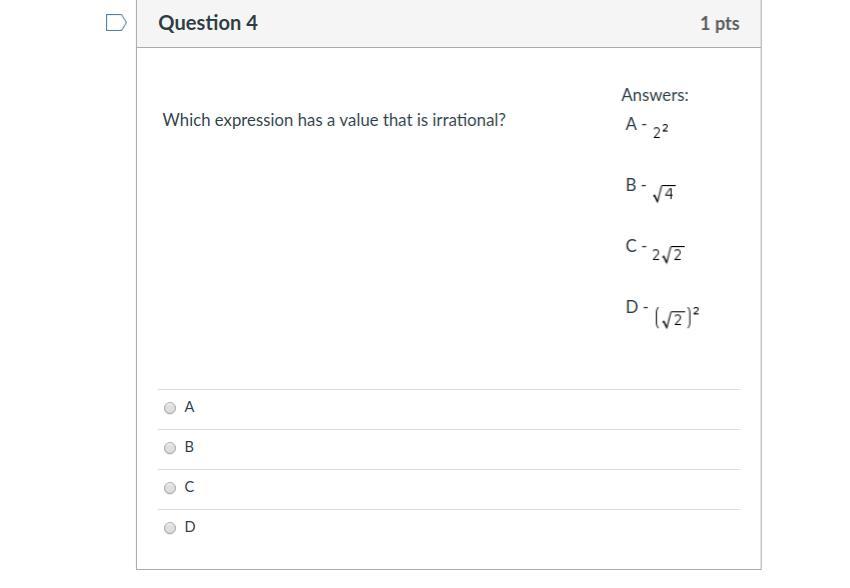
Task: Click the 1 pts score label
Action: point(719,23)
